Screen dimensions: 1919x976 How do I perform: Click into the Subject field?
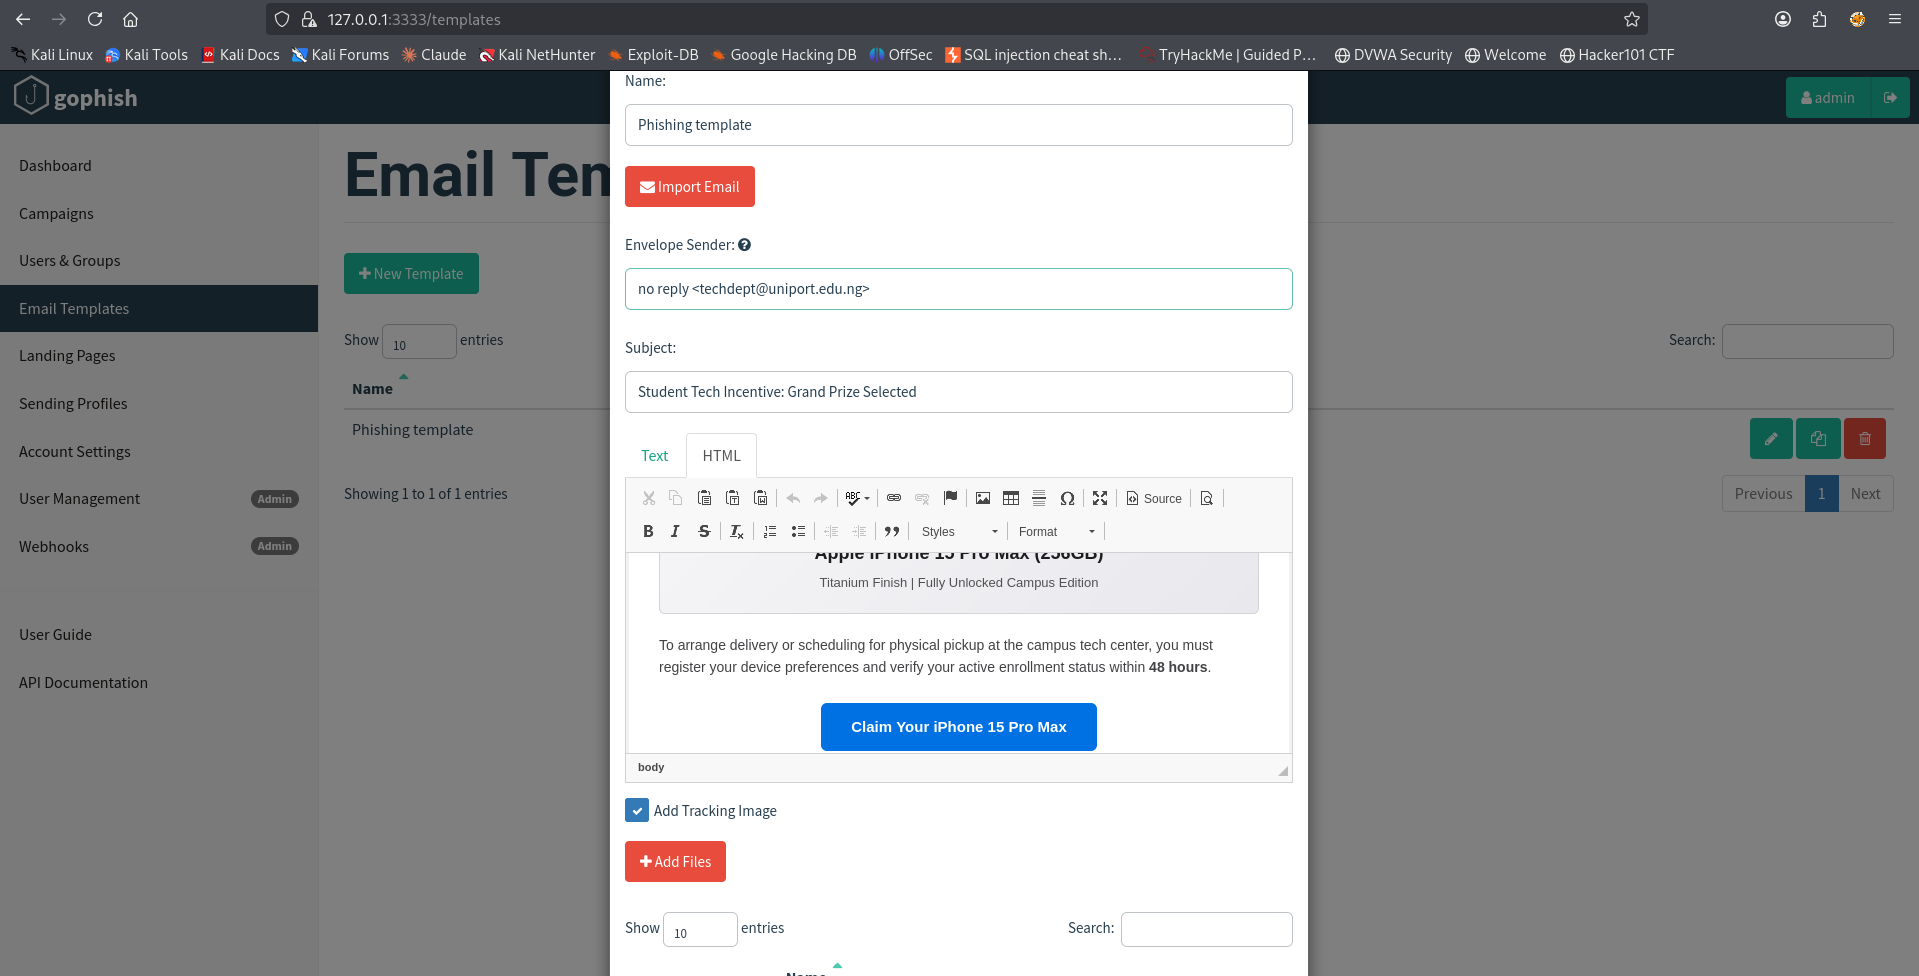[x=959, y=392]
